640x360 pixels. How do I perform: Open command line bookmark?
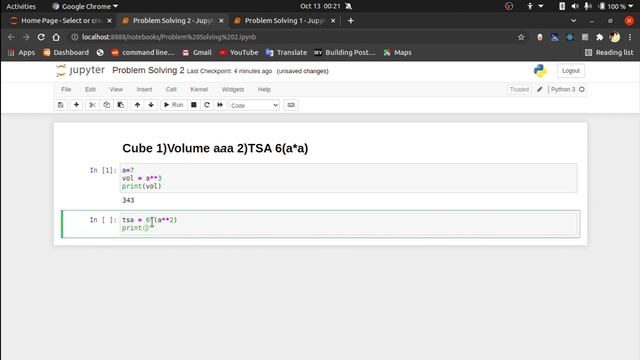coord(143,52)
